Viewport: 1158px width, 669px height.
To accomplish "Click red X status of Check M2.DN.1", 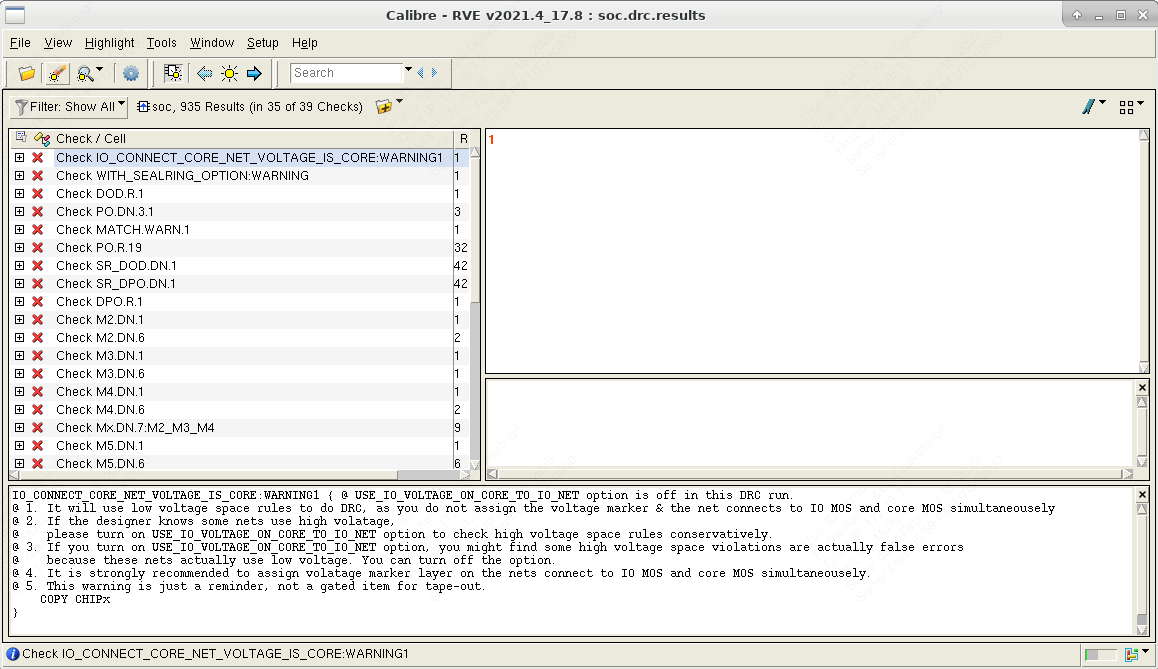I will pyautogui.click(x=38, y=320).
